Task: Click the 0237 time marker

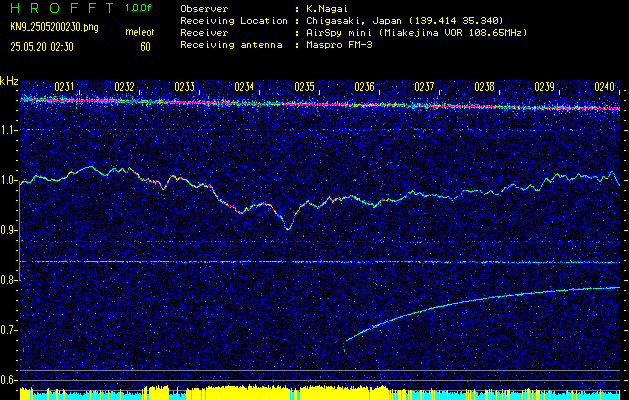Action: point(424,87)
